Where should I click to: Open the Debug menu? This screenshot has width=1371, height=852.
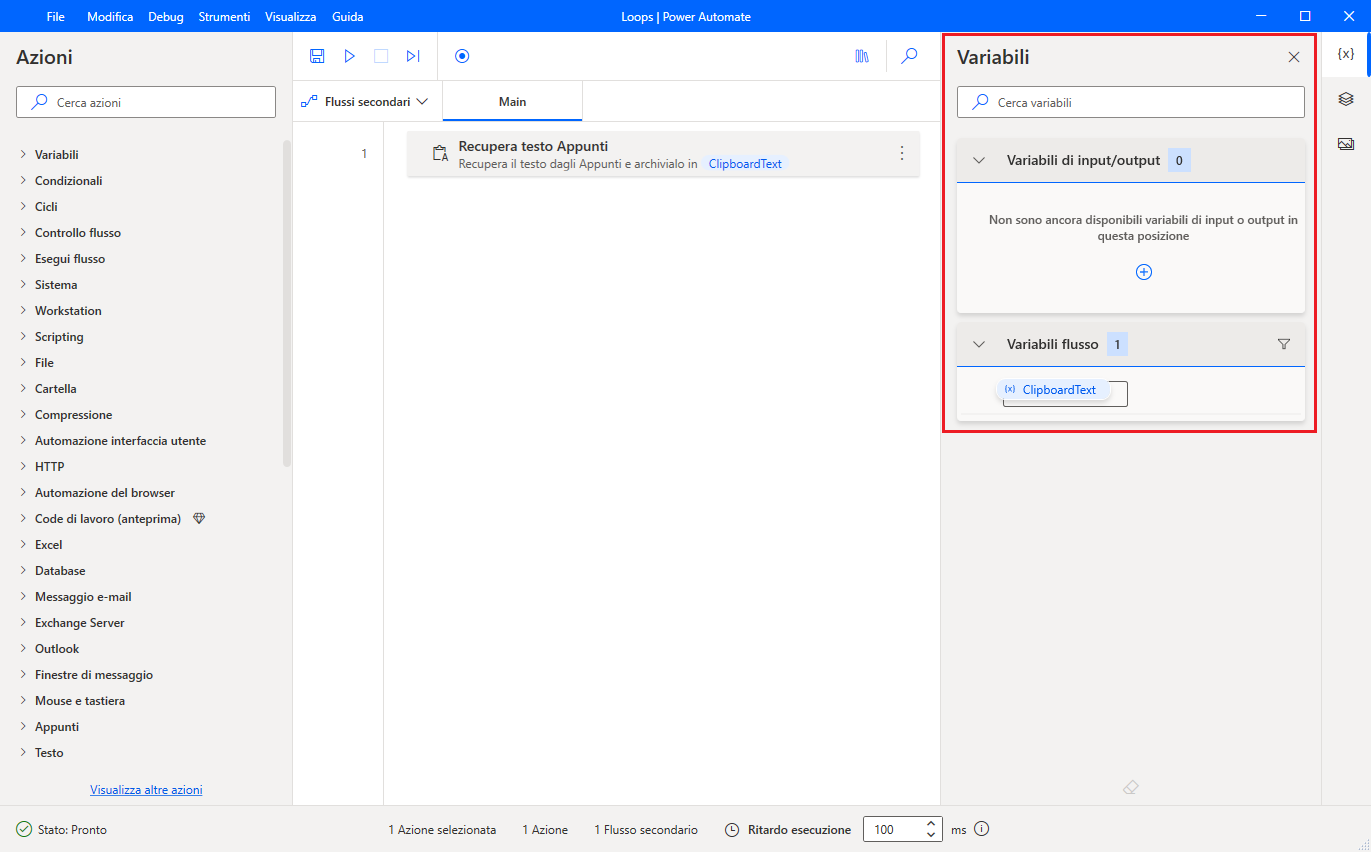[x=165, y=16]
